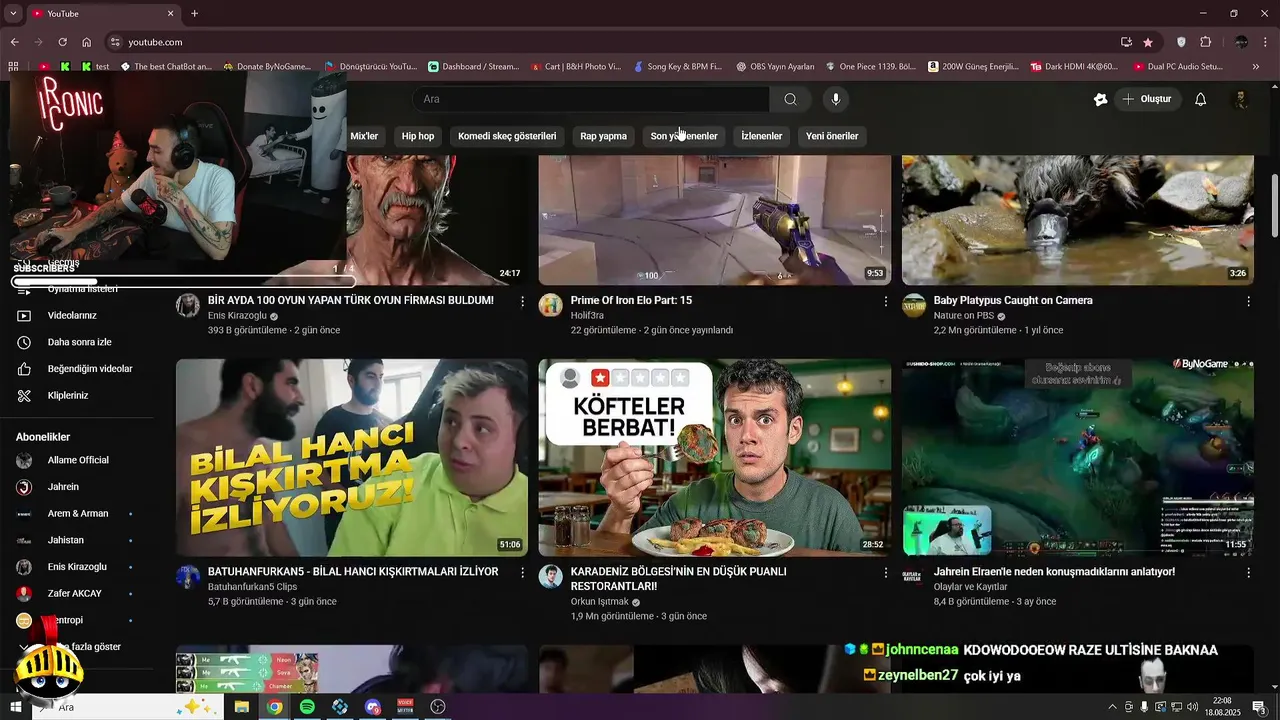Open the Baby Platypus video thumbnail

[1078, 220]
